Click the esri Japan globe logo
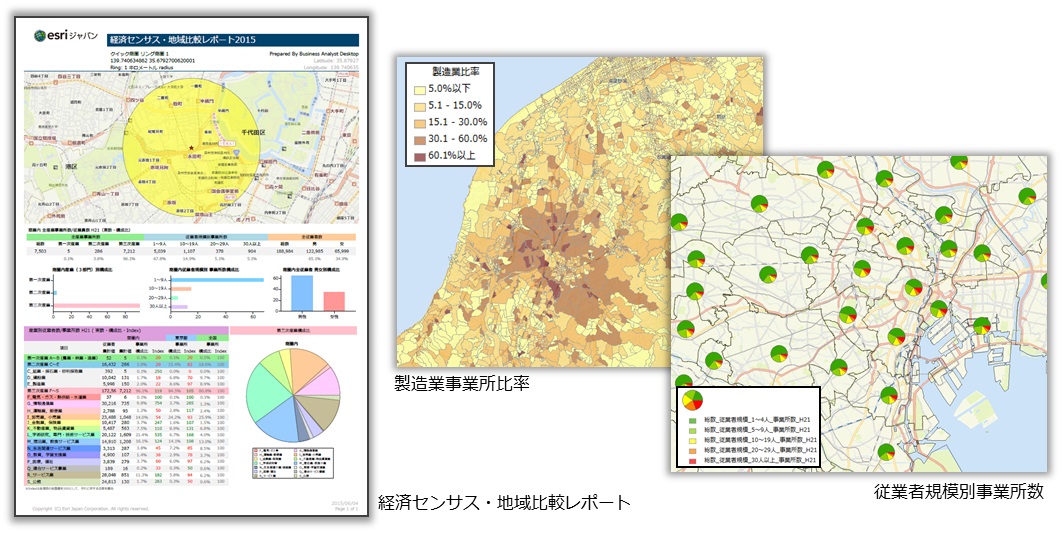1062x533 pixels. (x=40, y=36)
